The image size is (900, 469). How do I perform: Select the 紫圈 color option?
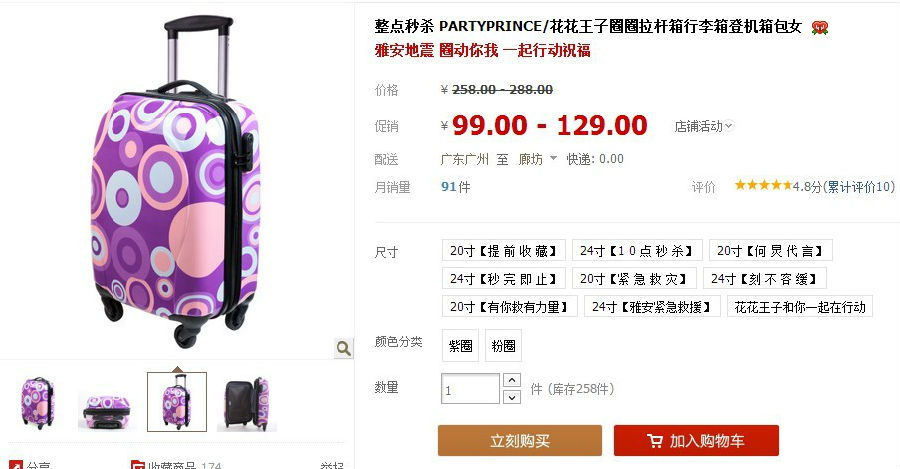pos(460,346)
